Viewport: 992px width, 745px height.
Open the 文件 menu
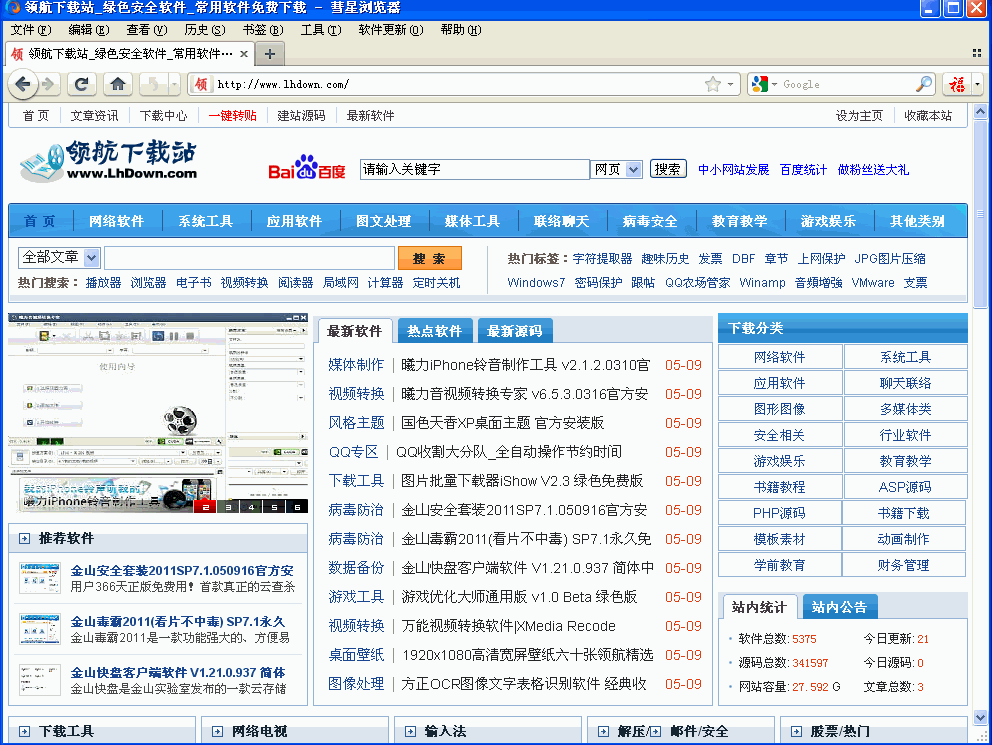[x=30, y=30]
